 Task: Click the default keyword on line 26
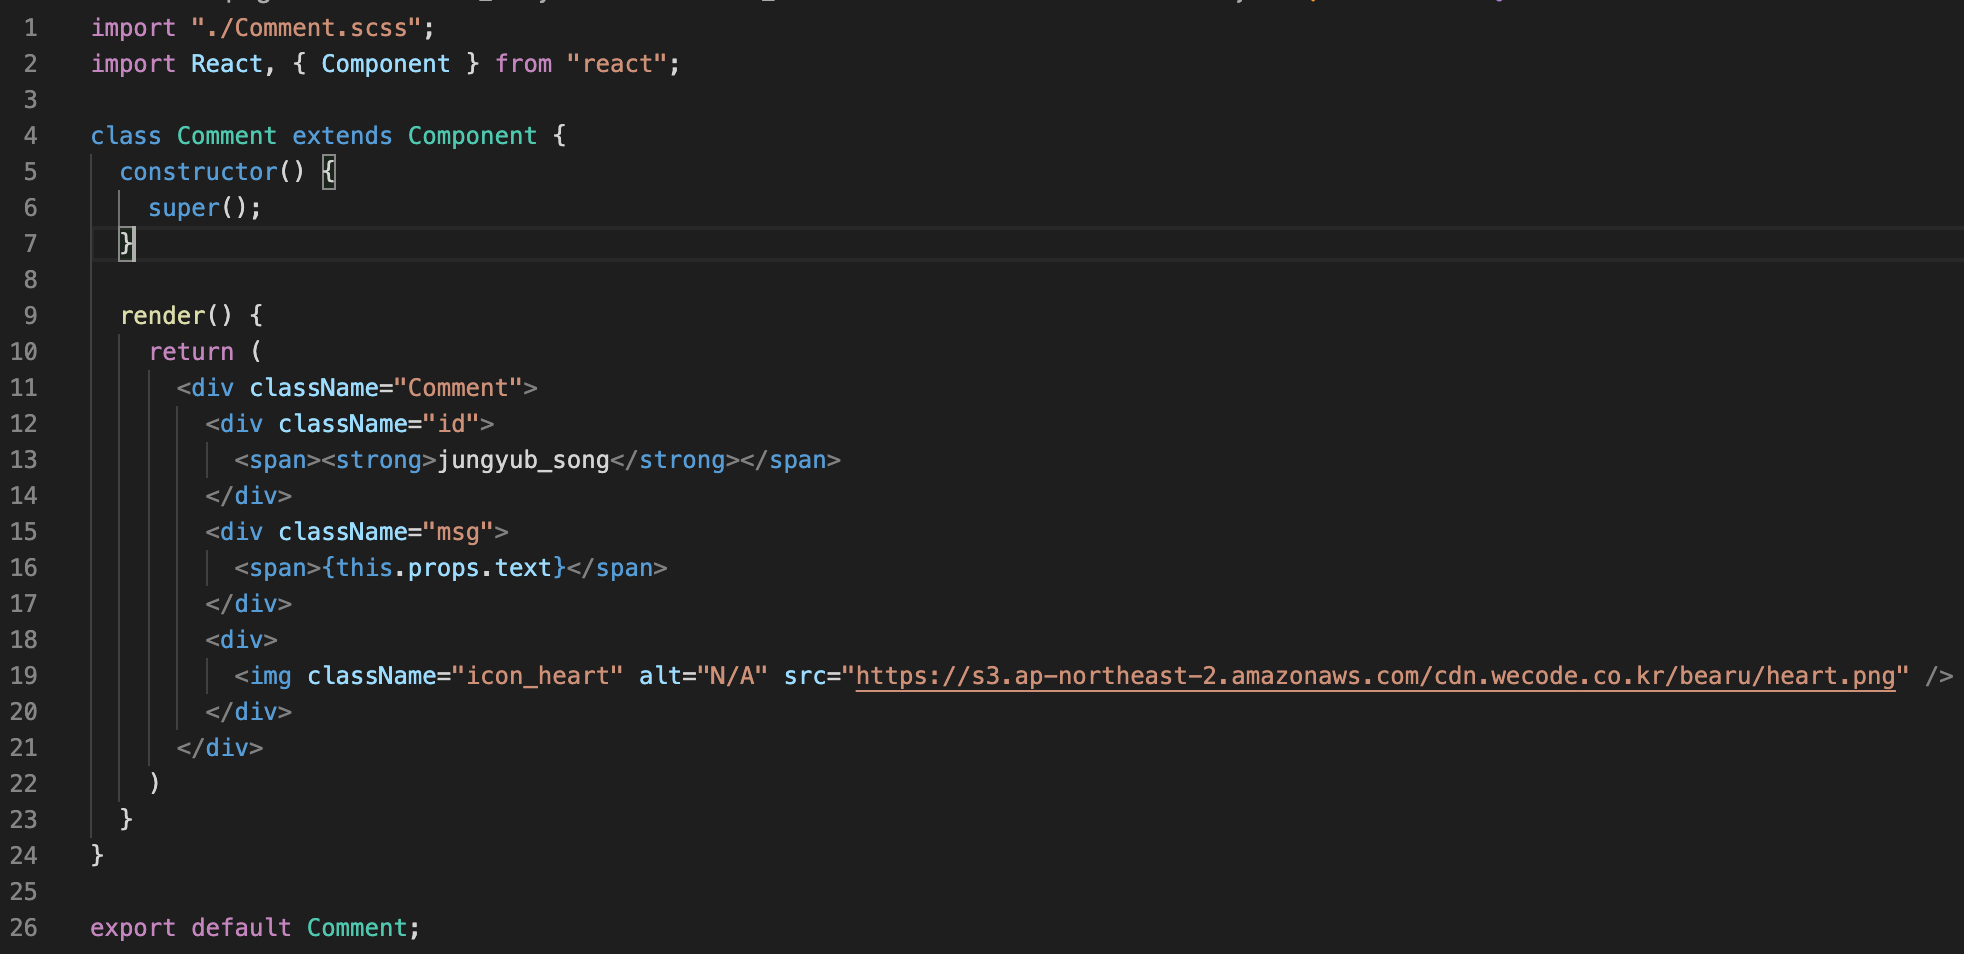(241, 928)
